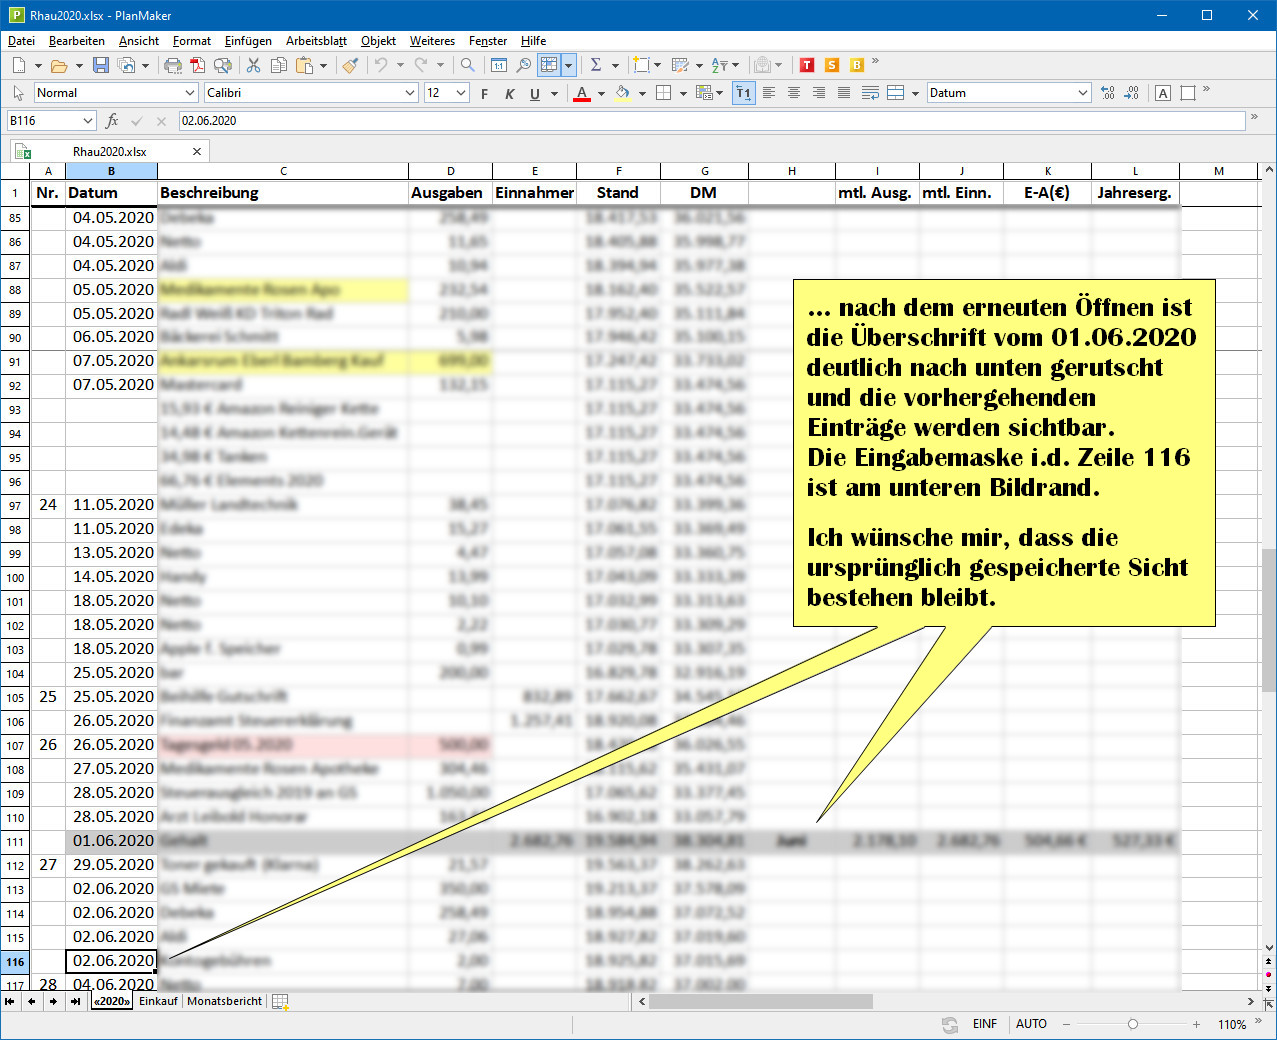The height and width of the screenshot is (1040, 1277).
Task: Toggle the freeze panes grid button
Action: point(549,65)
